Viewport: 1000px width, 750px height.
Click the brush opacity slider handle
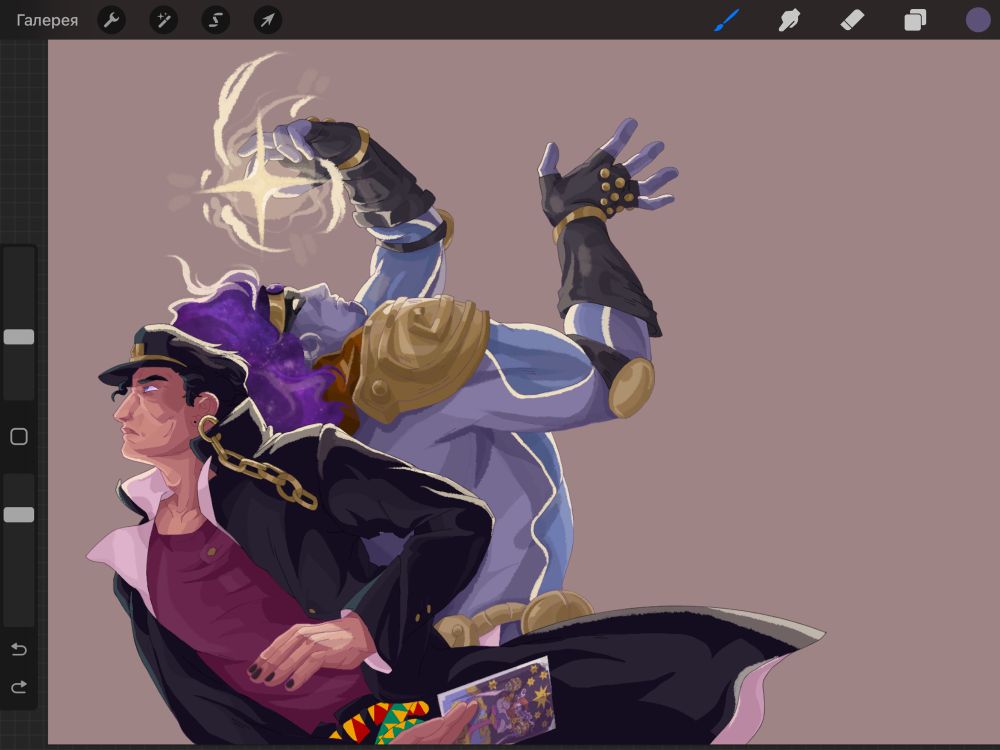pyautogui.click(x=19, y=515)
